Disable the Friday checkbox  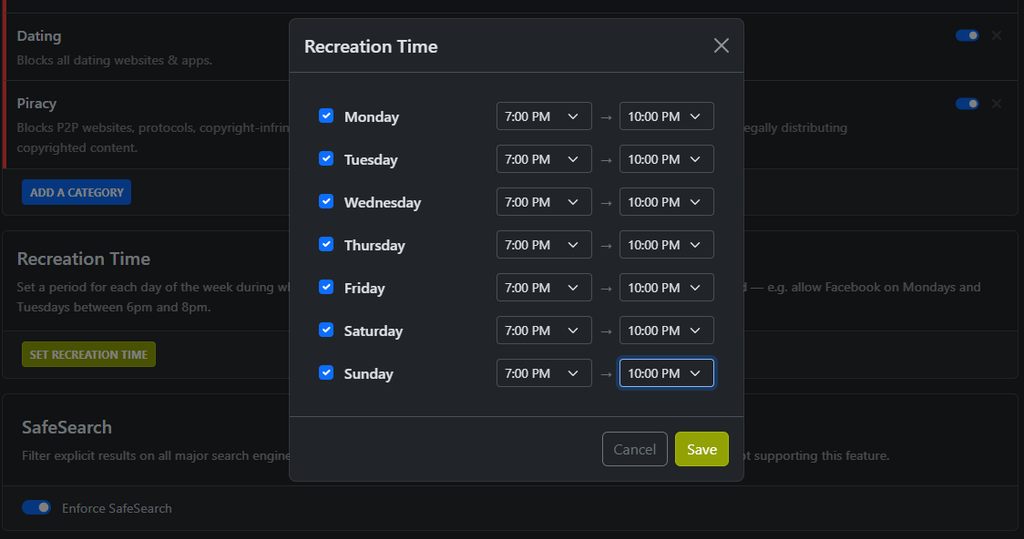(x=326, y=287)
